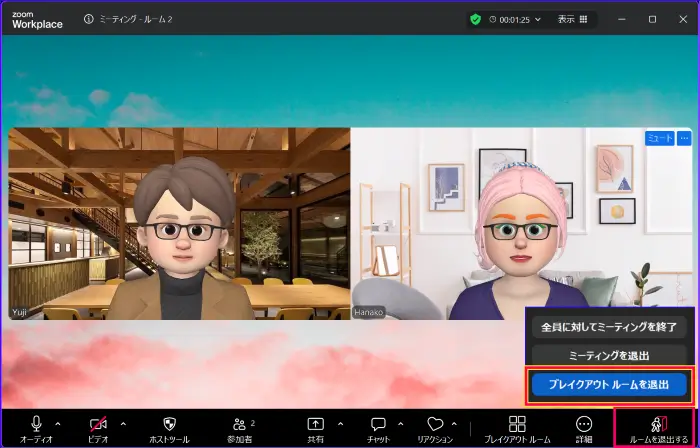This screenshot has width=700, height=448.
Task: Click Yuji name label
Action: click(19, 312)
